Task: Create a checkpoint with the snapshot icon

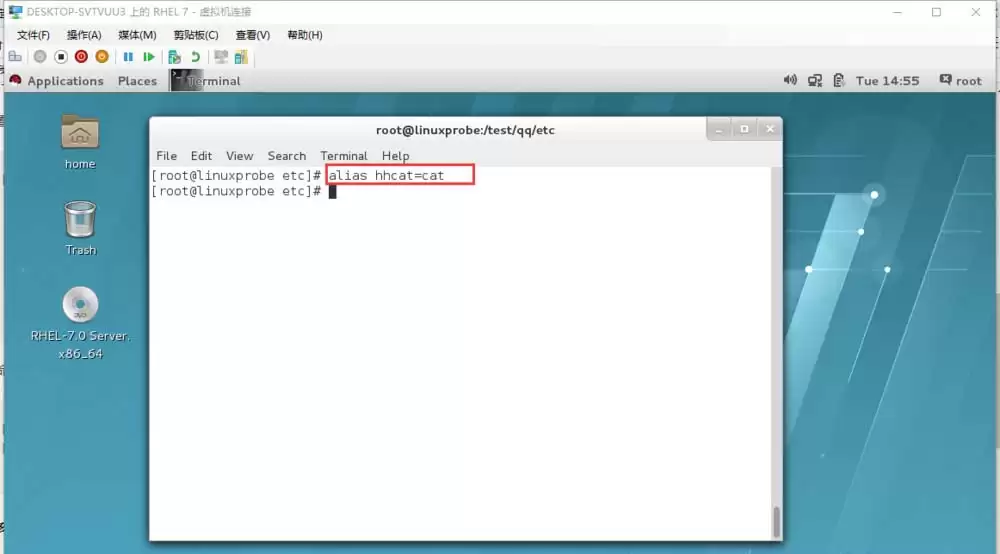Action: 174,57
